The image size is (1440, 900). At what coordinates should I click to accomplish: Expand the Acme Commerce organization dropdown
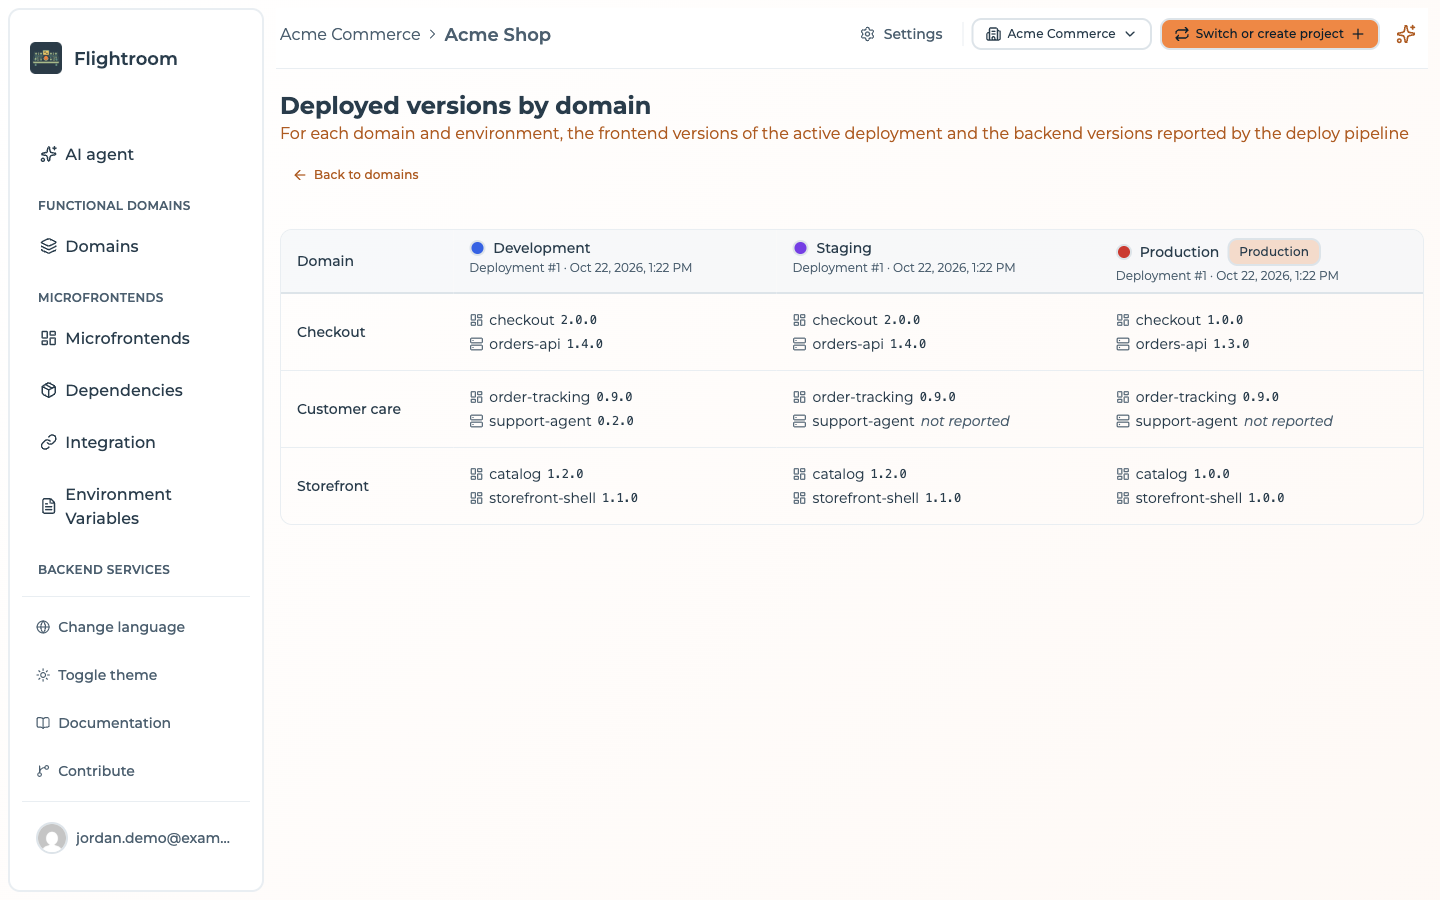coord(1061,34)
